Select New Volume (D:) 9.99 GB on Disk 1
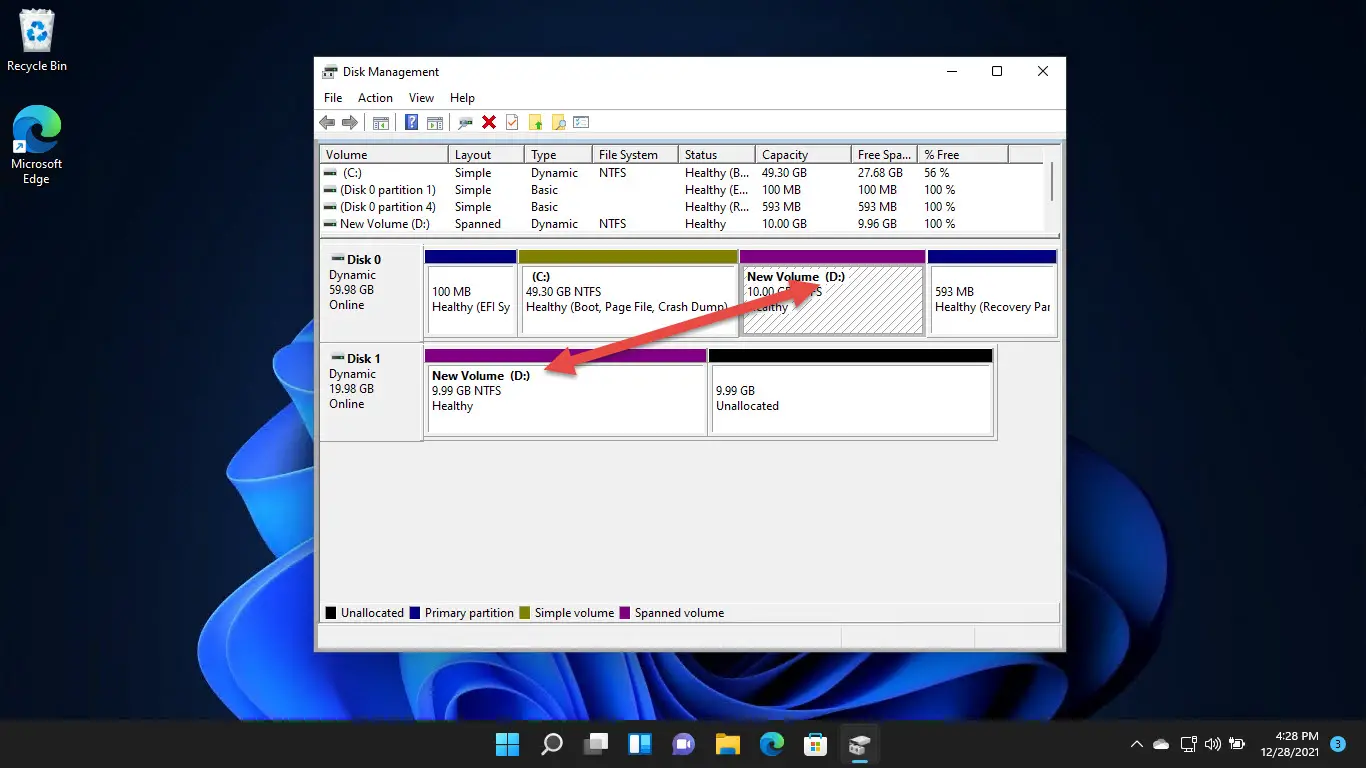 pos(566,391)
